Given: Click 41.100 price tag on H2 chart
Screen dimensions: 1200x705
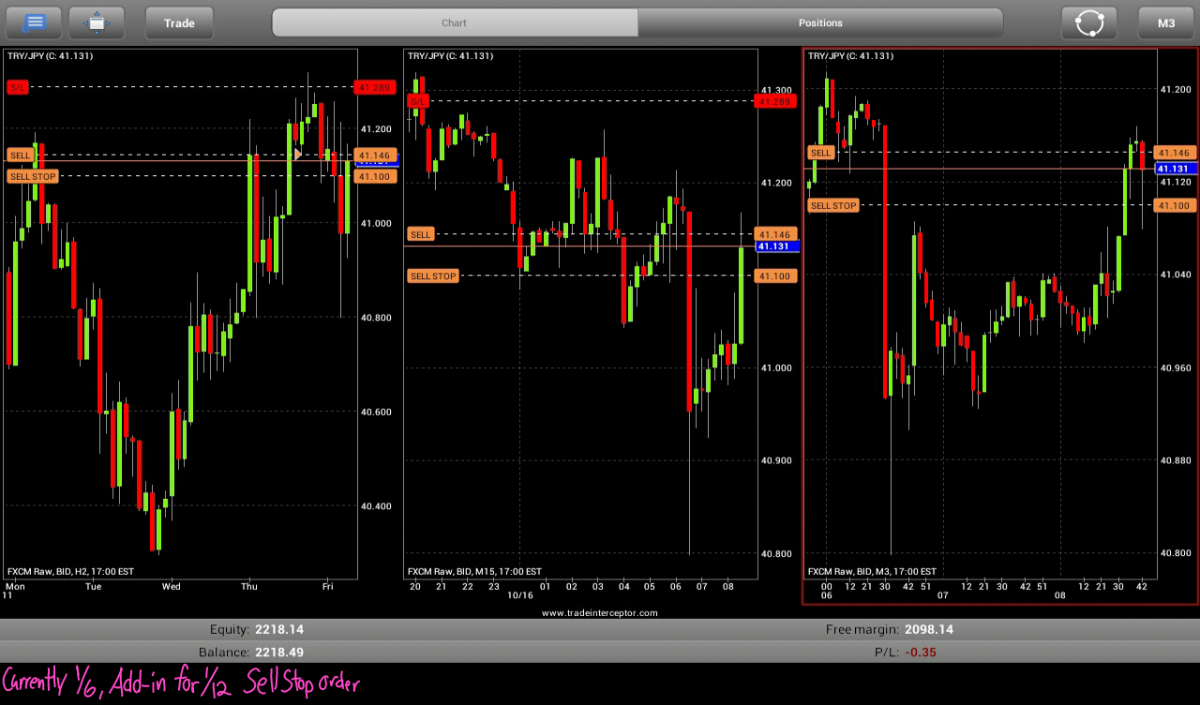Looking at the screenshot, I should (375, 176).
